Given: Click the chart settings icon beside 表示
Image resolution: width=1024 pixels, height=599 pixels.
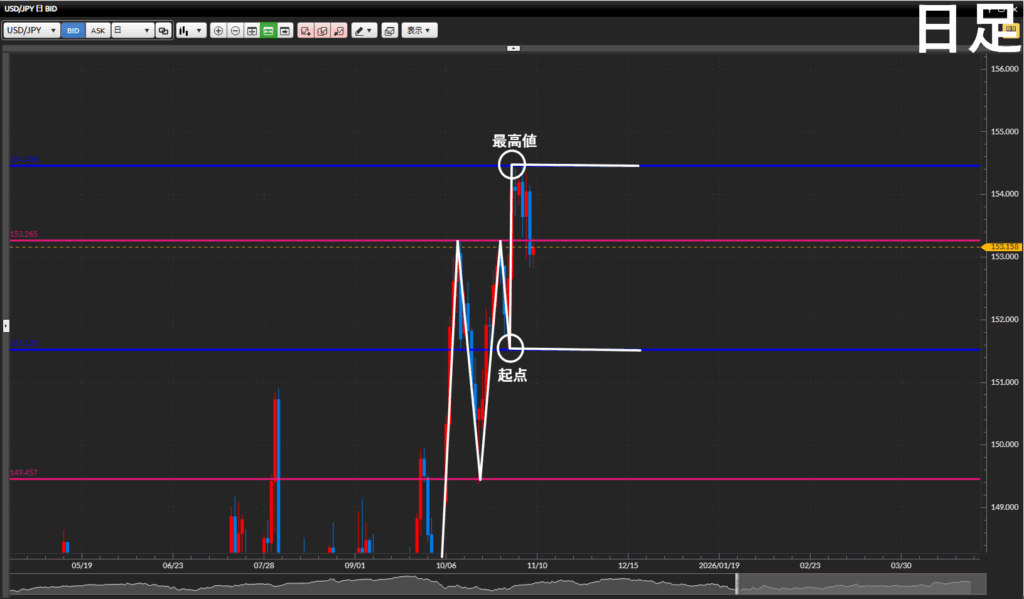Looking at the screenshot, I should (389, 31).
